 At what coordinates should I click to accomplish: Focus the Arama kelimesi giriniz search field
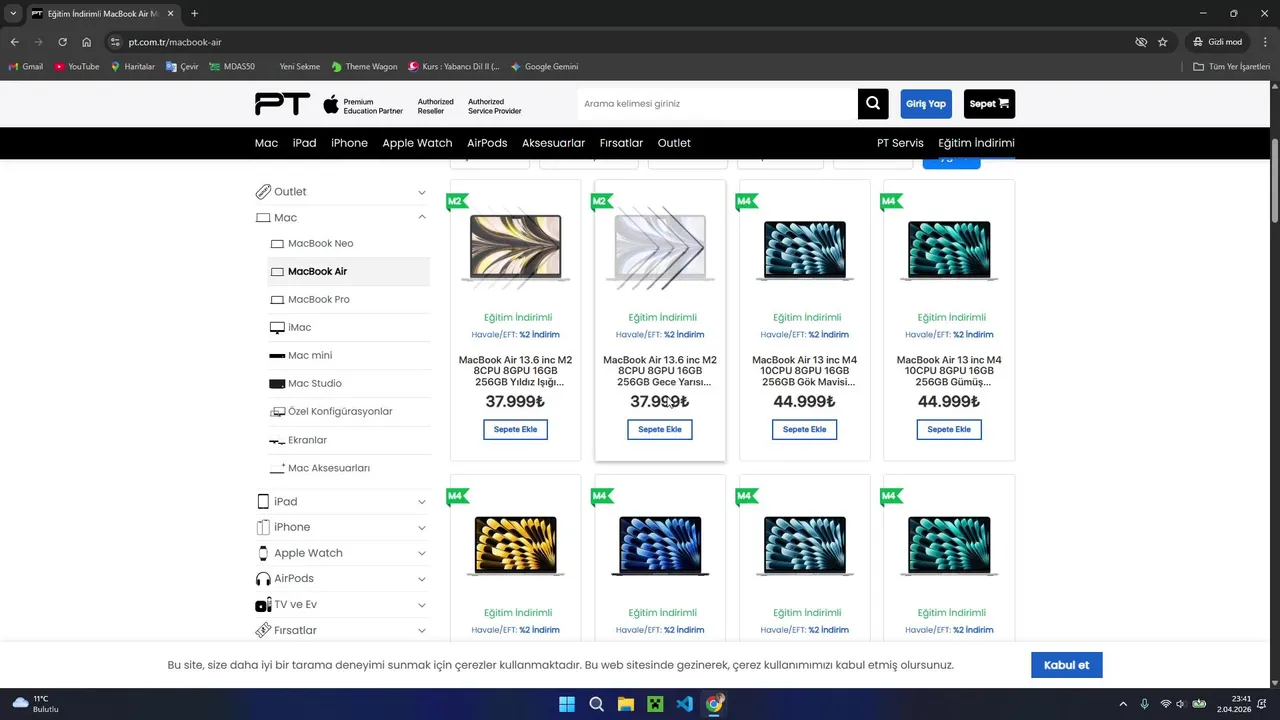pos(717,104)
